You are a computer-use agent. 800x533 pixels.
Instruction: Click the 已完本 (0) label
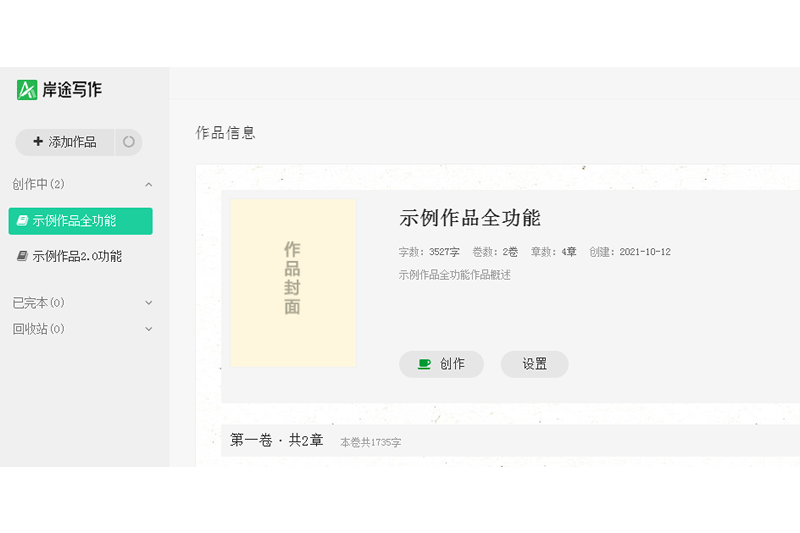(x=38, y=303)
